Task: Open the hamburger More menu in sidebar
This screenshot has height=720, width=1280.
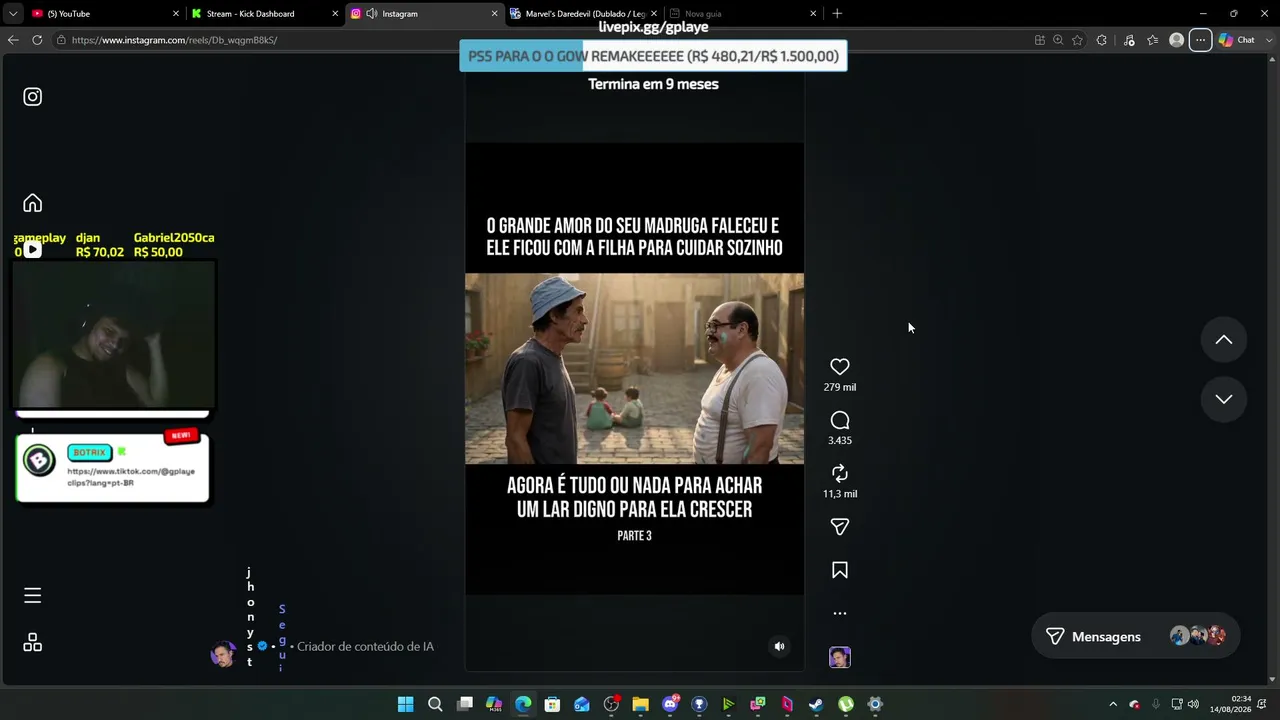Action: (x=33, y=596)
